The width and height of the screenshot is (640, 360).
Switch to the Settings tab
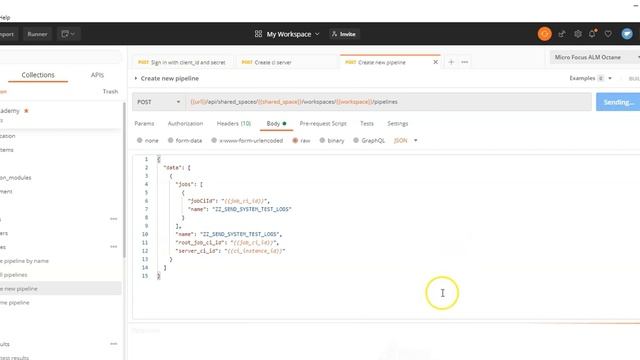click(398, 123)
